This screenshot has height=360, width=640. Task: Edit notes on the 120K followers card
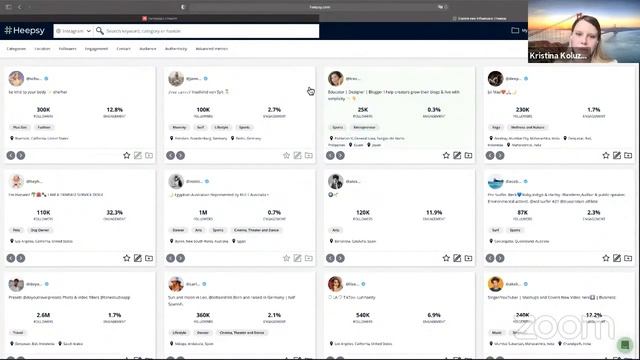tap(457, 258)
